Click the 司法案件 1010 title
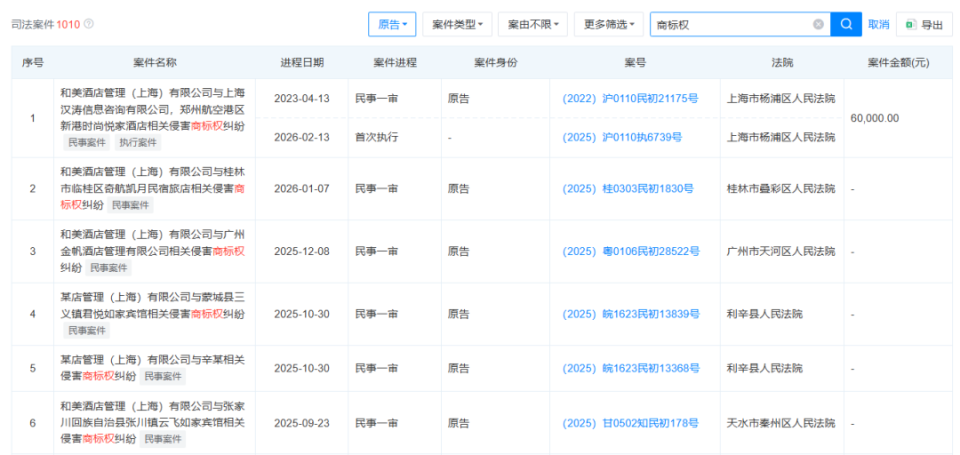This screenshot has height=455, width=960. click(x=46, y=24)
